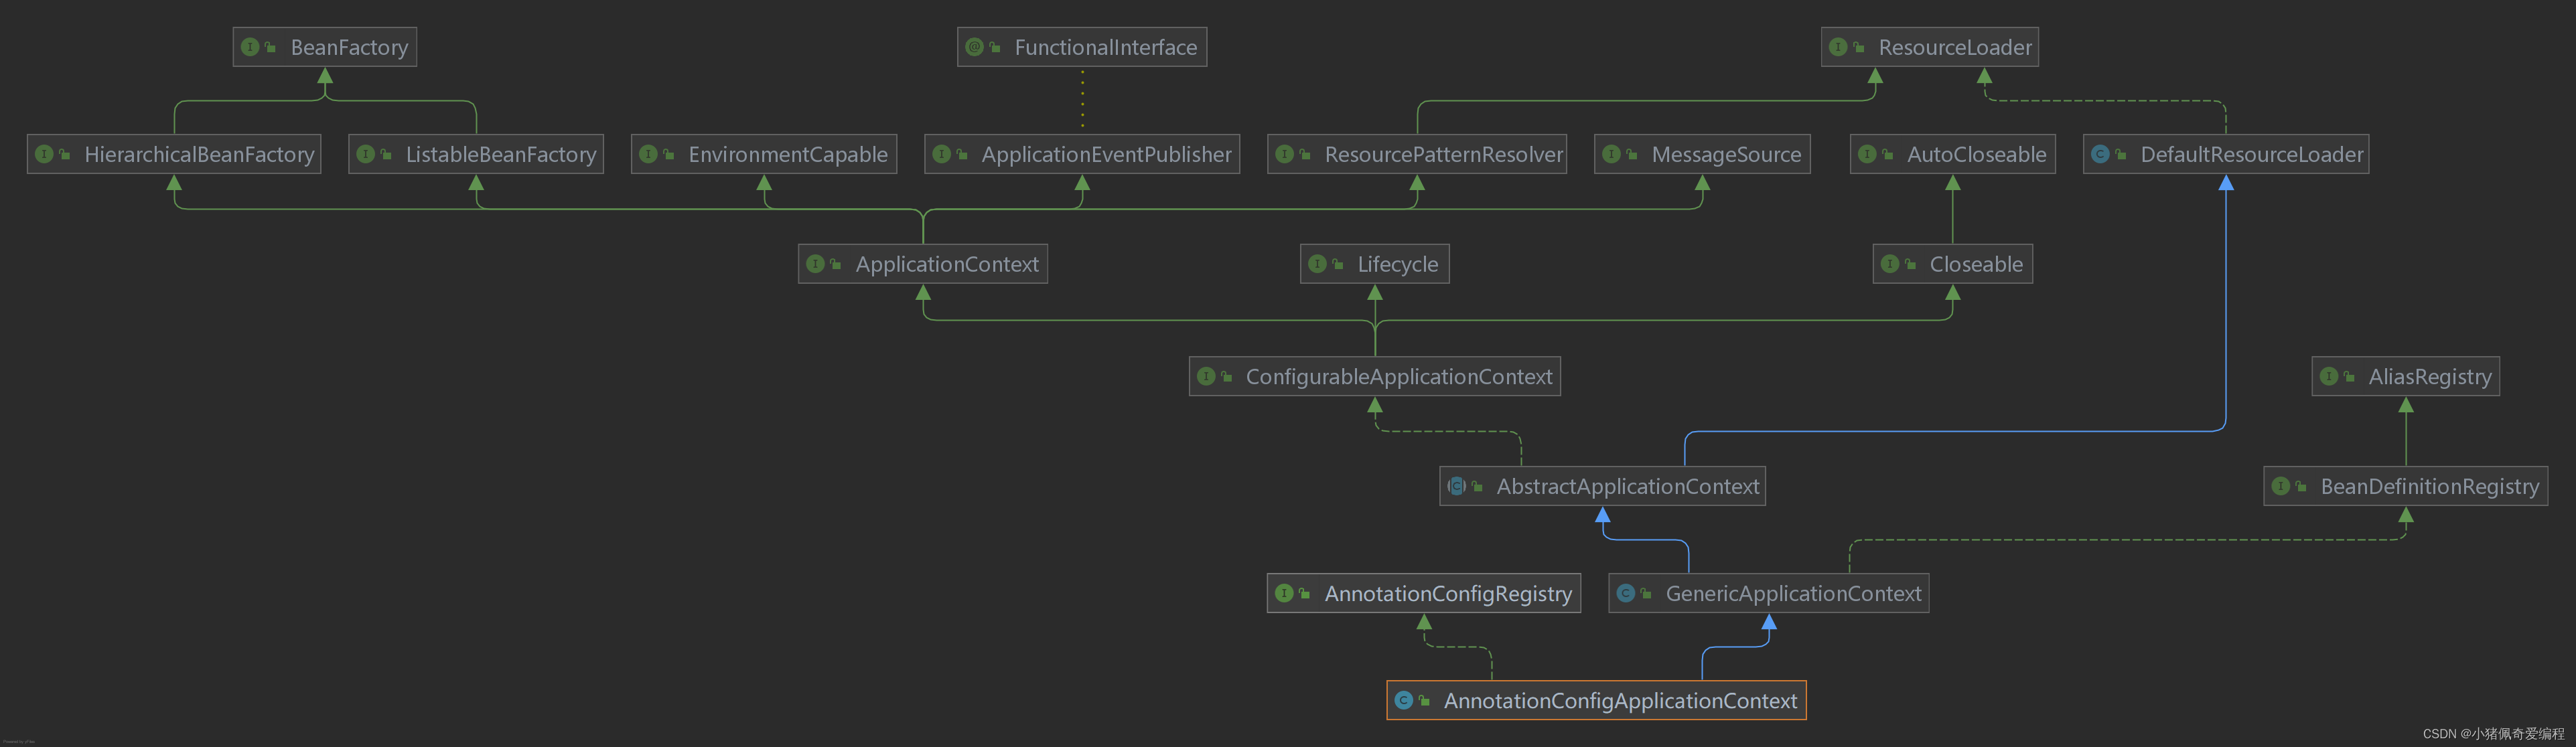Select the ConfigurableApplicationContext node label
The image size is (2576, 747).
(1399, 376)
